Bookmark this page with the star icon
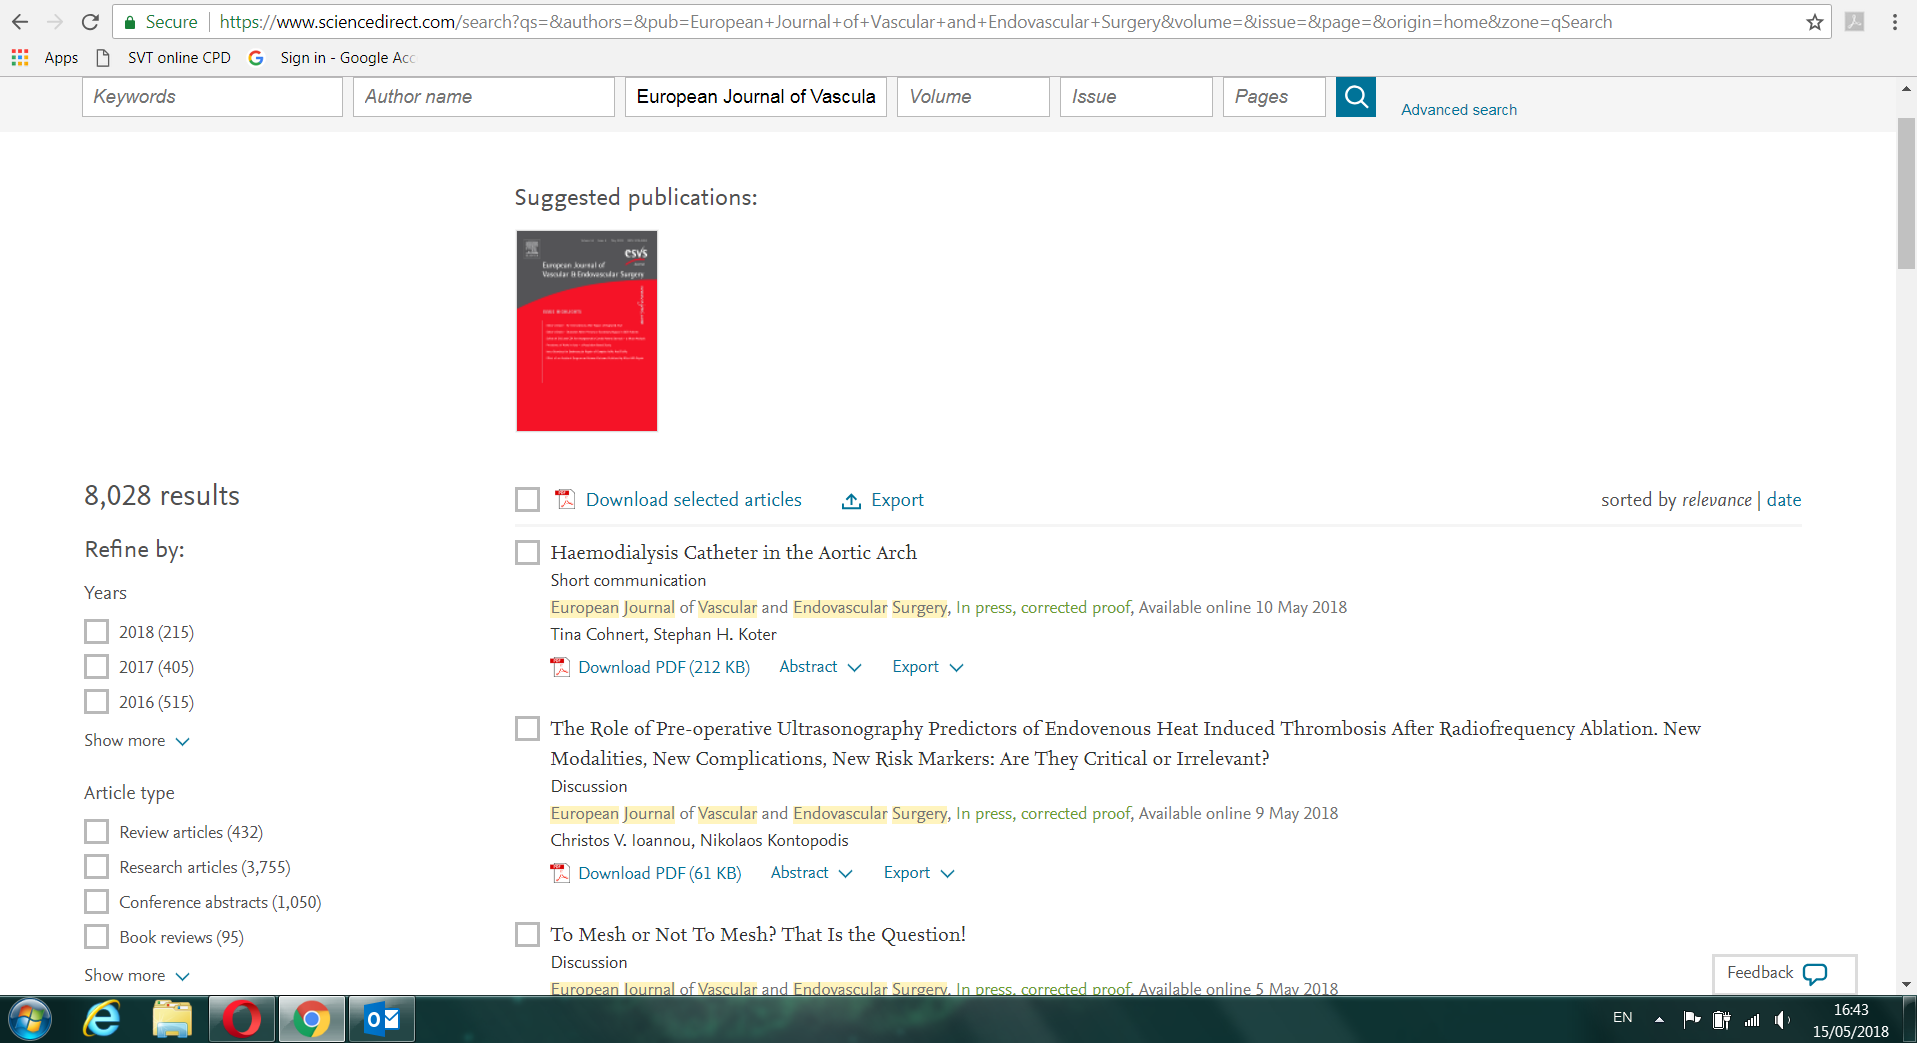This screenshot has height=1043, width=1917. coord(1814,22)
